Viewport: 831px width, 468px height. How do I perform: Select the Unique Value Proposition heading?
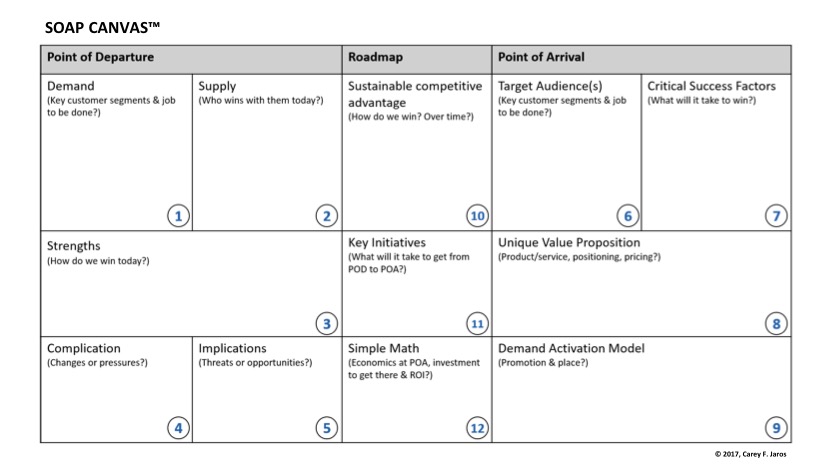coord(569,243)
